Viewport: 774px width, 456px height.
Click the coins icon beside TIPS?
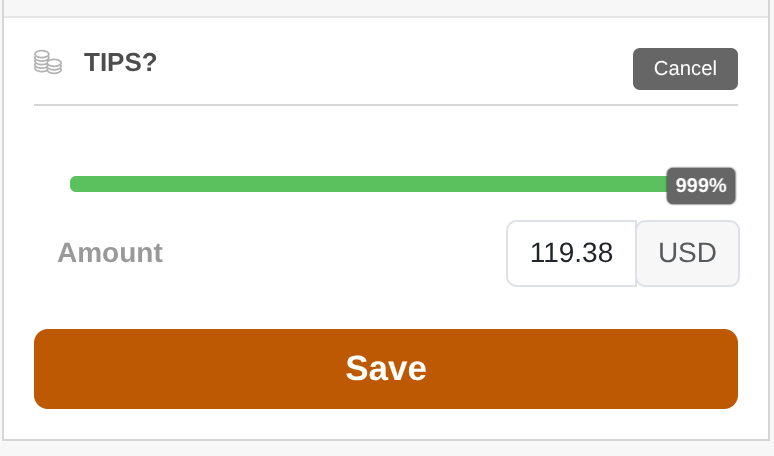click(47, 62)
